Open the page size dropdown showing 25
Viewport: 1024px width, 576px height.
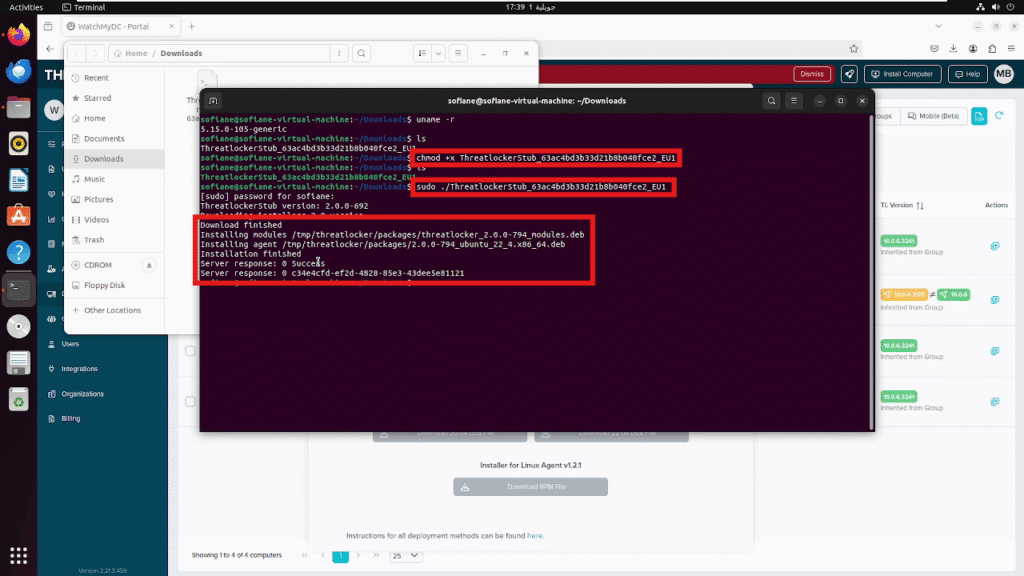(406, 556)
